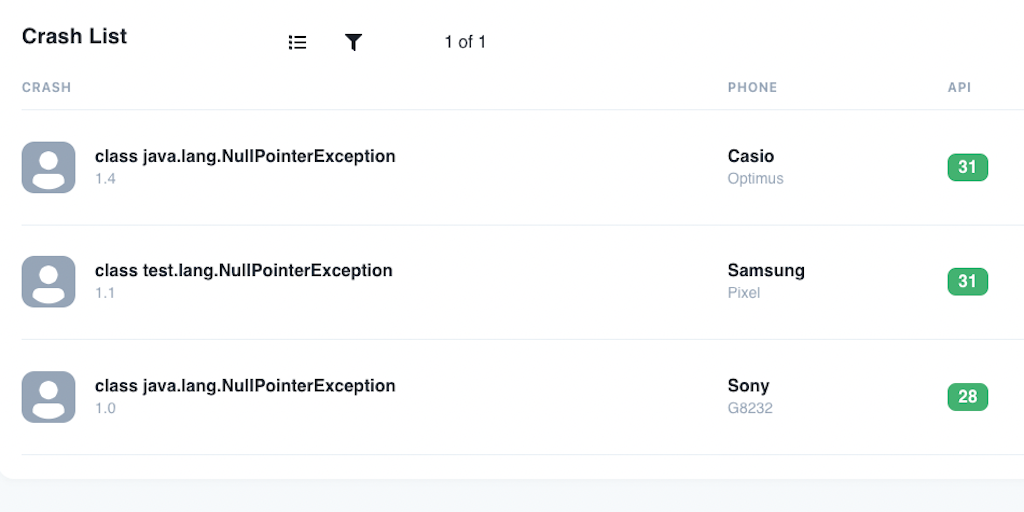The width and height of the screenshot is (1024, 512).
Task: Click green API badge 28
Action: point(967,396)
